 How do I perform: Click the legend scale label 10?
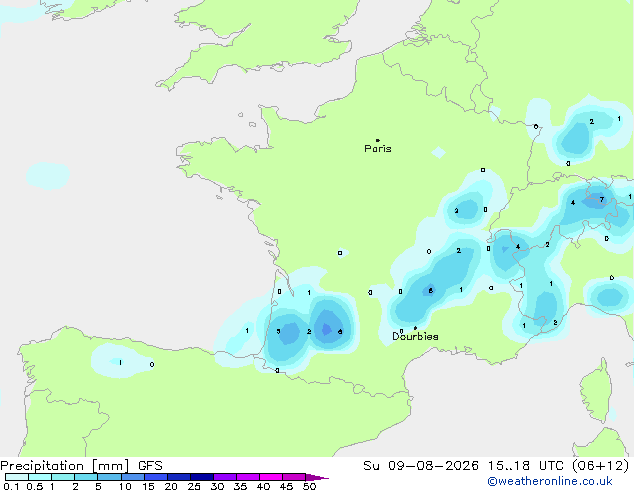[x=125, y=486]
